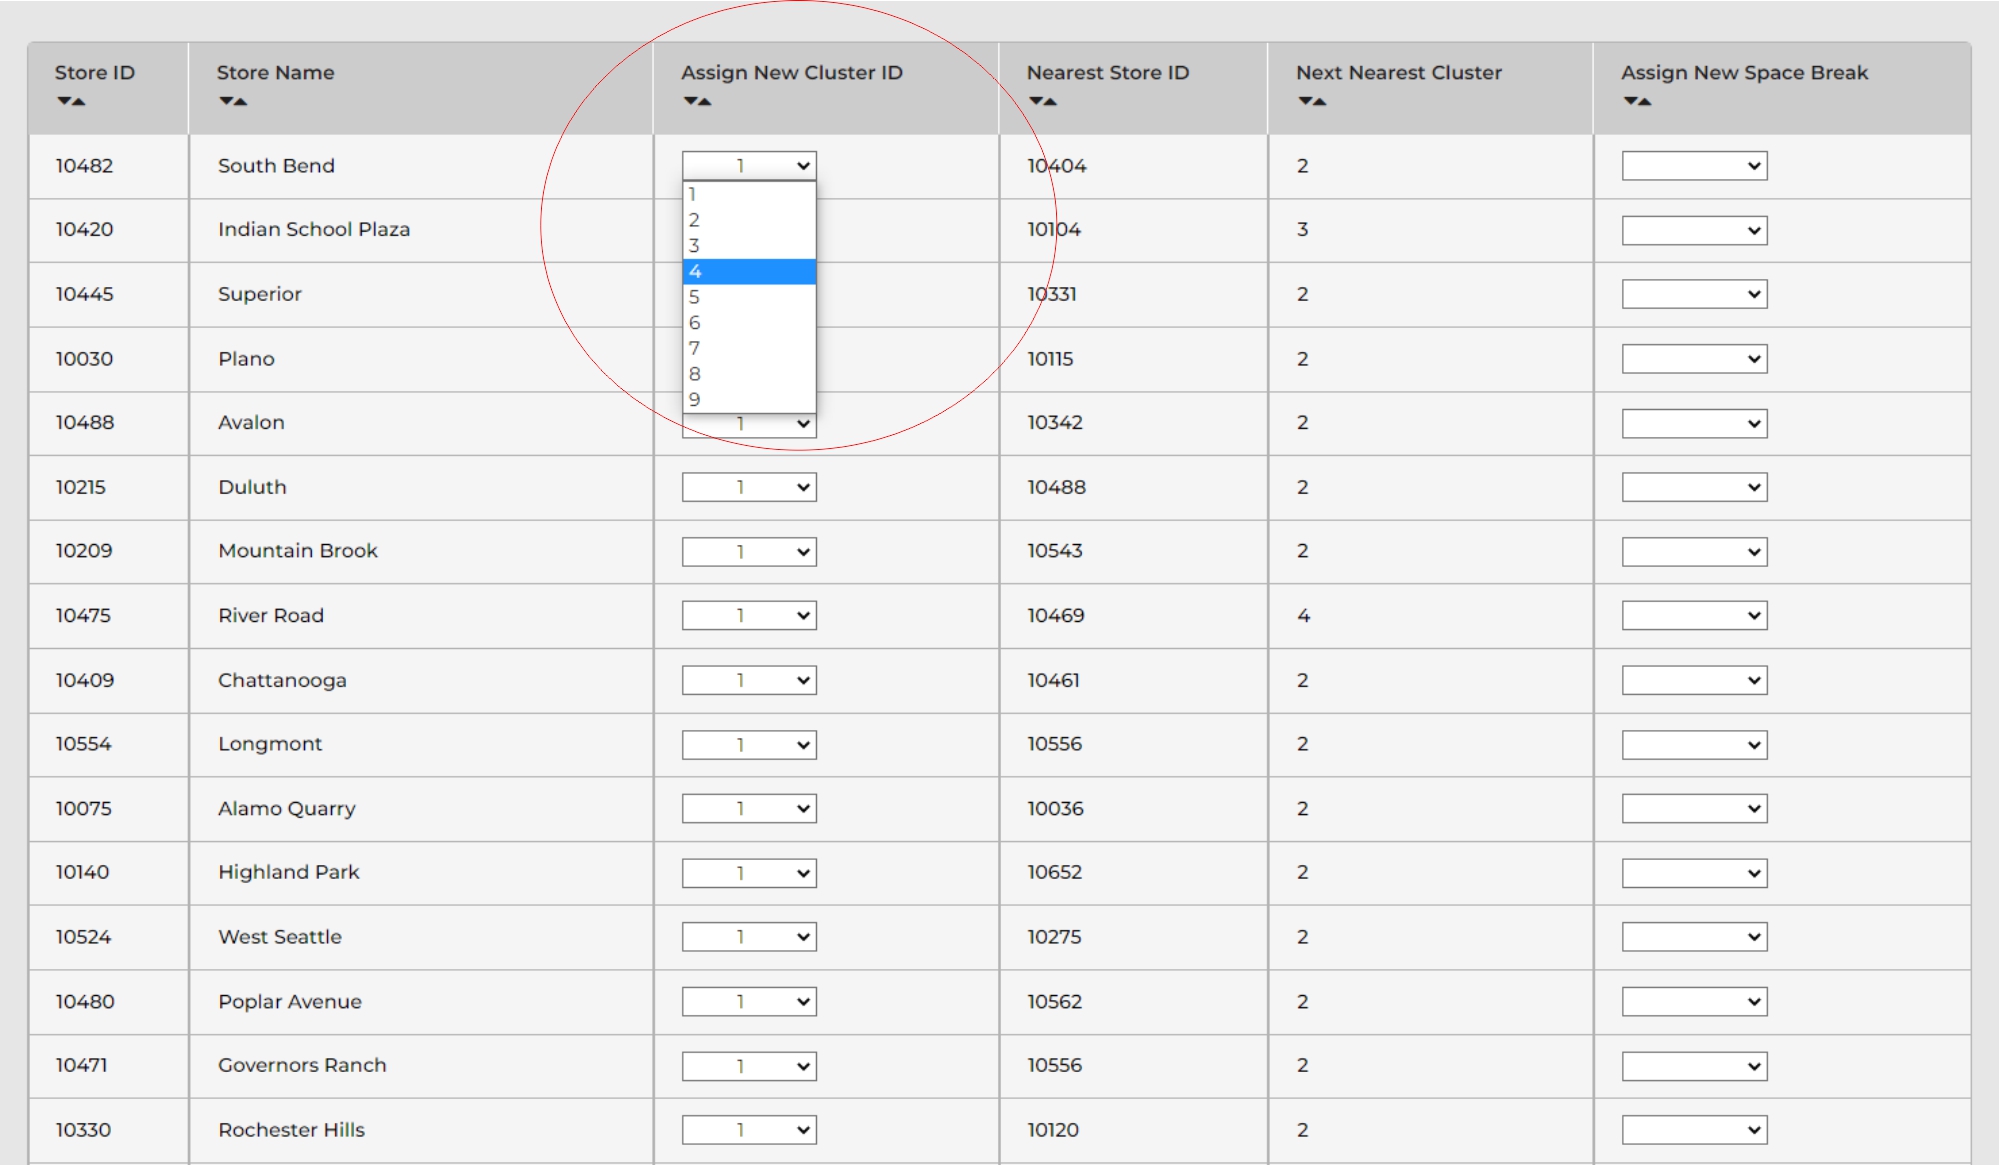Choose option 4 in cluster dropdown list

coord(748,271)
